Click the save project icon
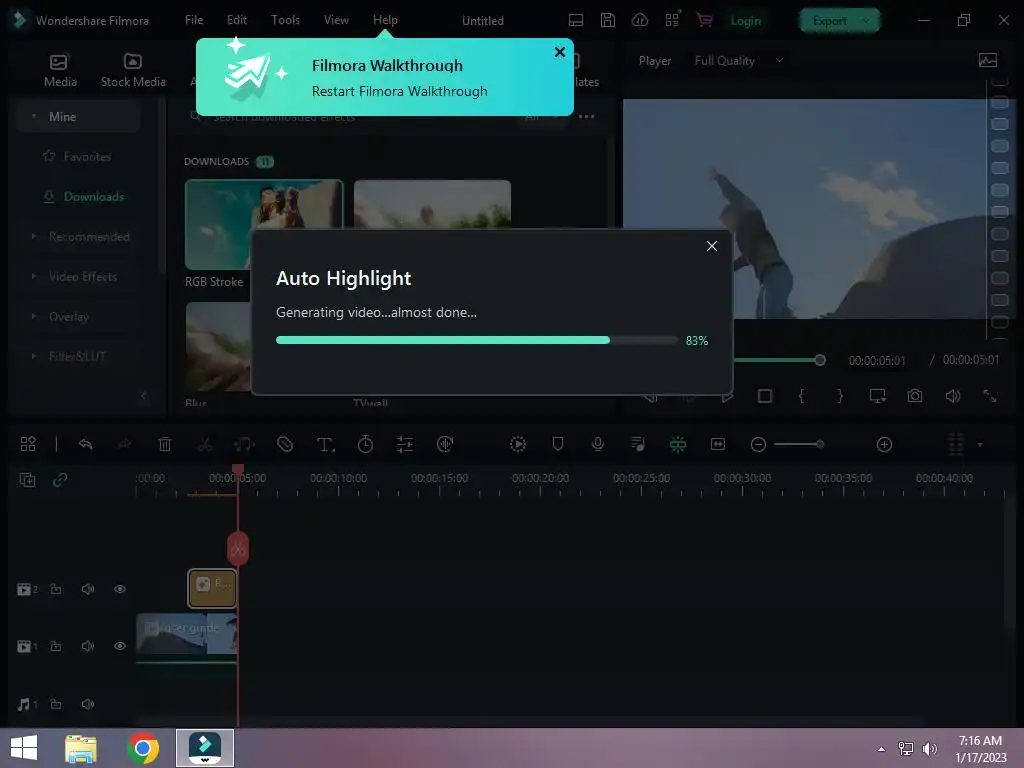 608,20
